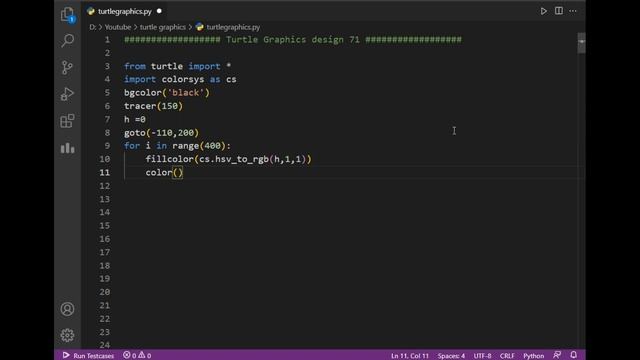The height and width of the screenshot is (360, 640).
Task: Click 'for i in range(400):' line
Action: click(x=177, y=146)
